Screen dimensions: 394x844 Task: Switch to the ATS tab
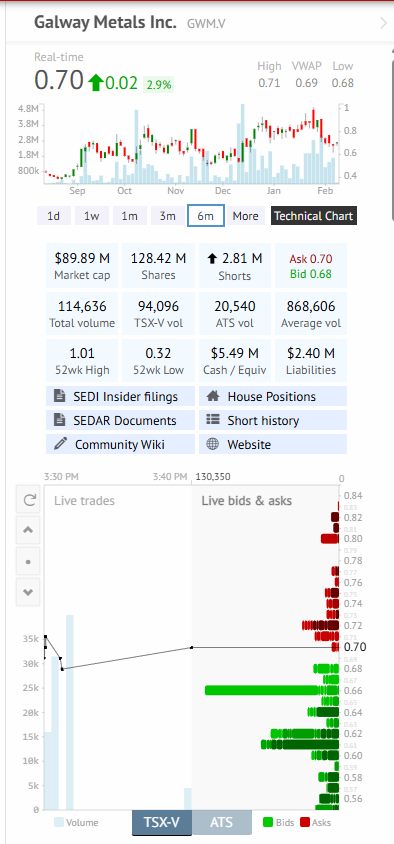click(x=222, y=822)
